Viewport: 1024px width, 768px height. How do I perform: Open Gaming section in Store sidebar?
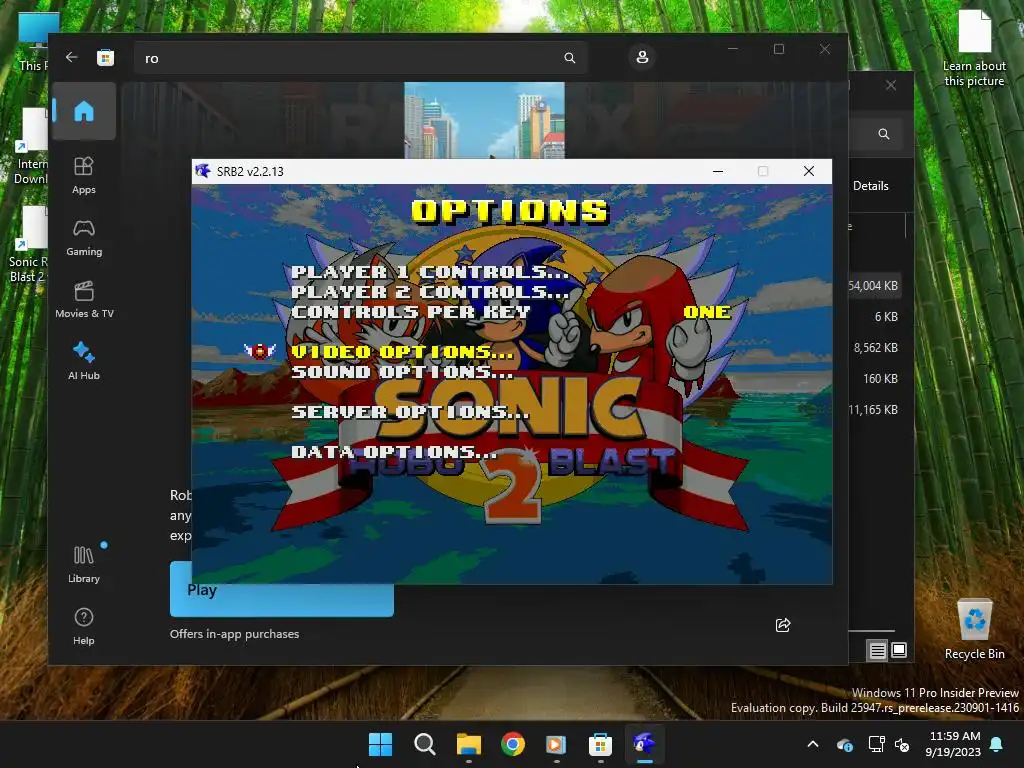(84, 237)
